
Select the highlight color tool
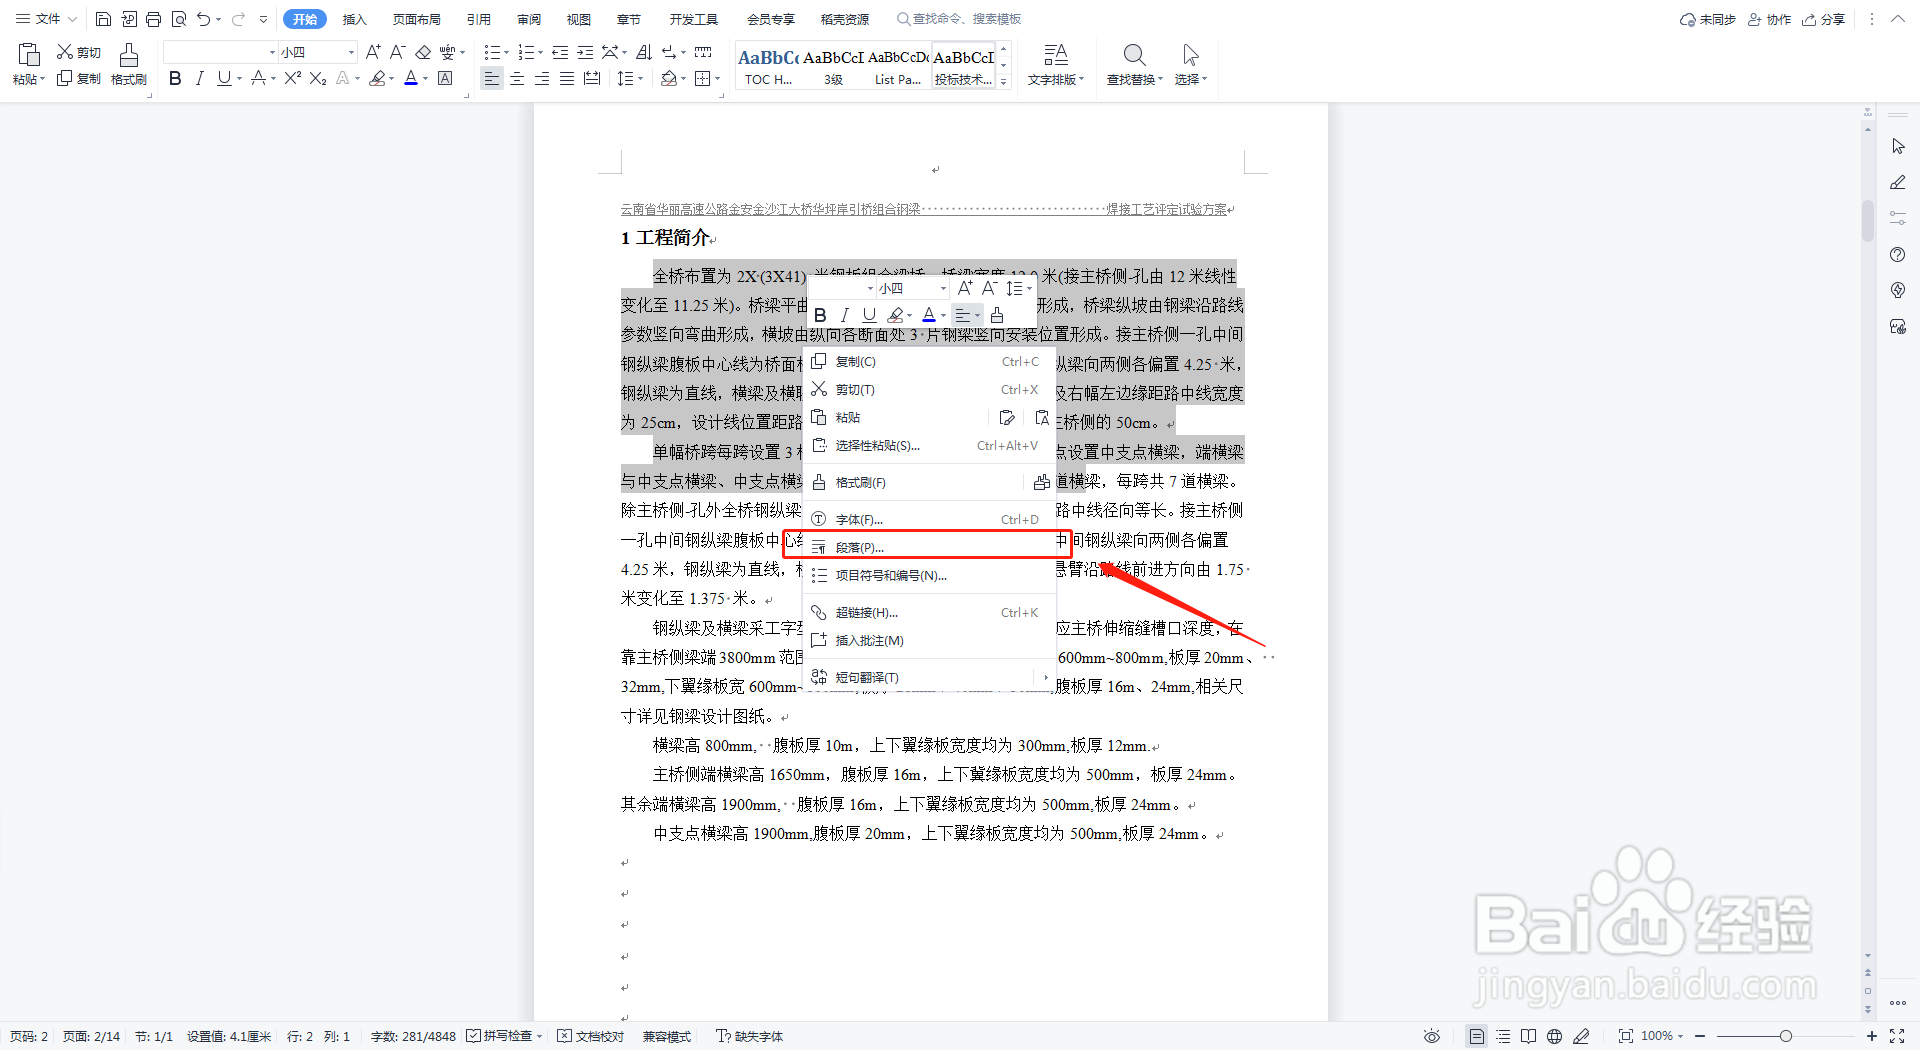(x=377, y=78)
